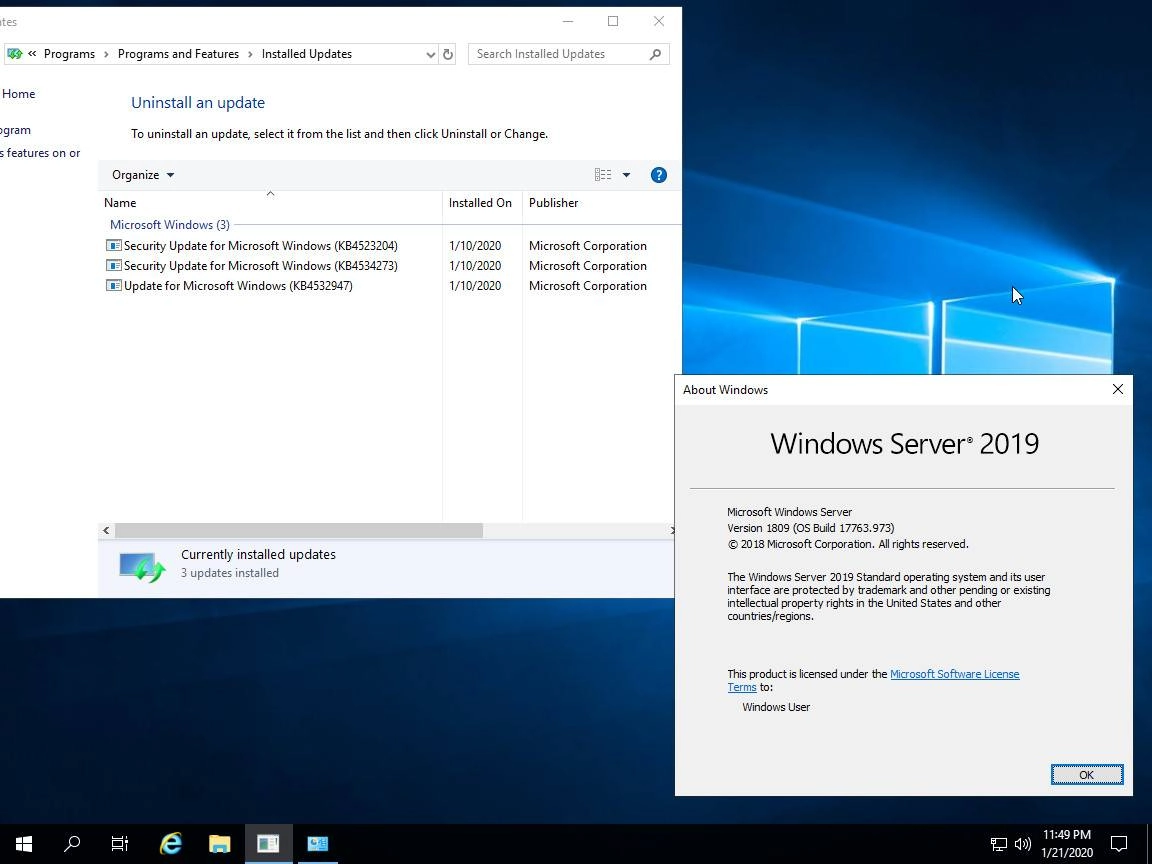This screenshot has height=864, width=1152.
Task: Click the address bar folder icon
Action: point(15,54)
